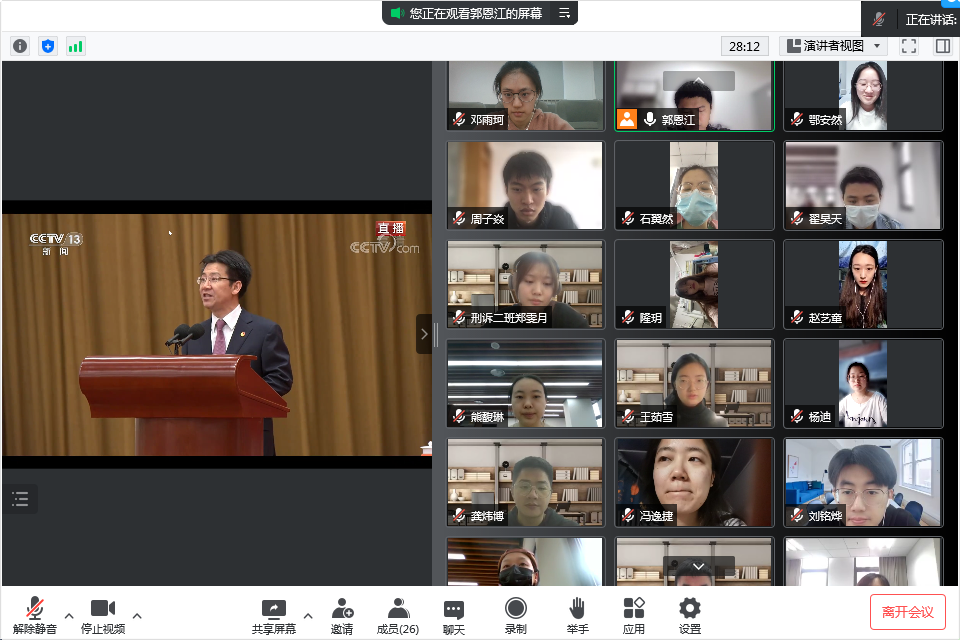Open the 邀请 invite option
960x640 pixels.
pyautogui.click(x=342, y=615)
